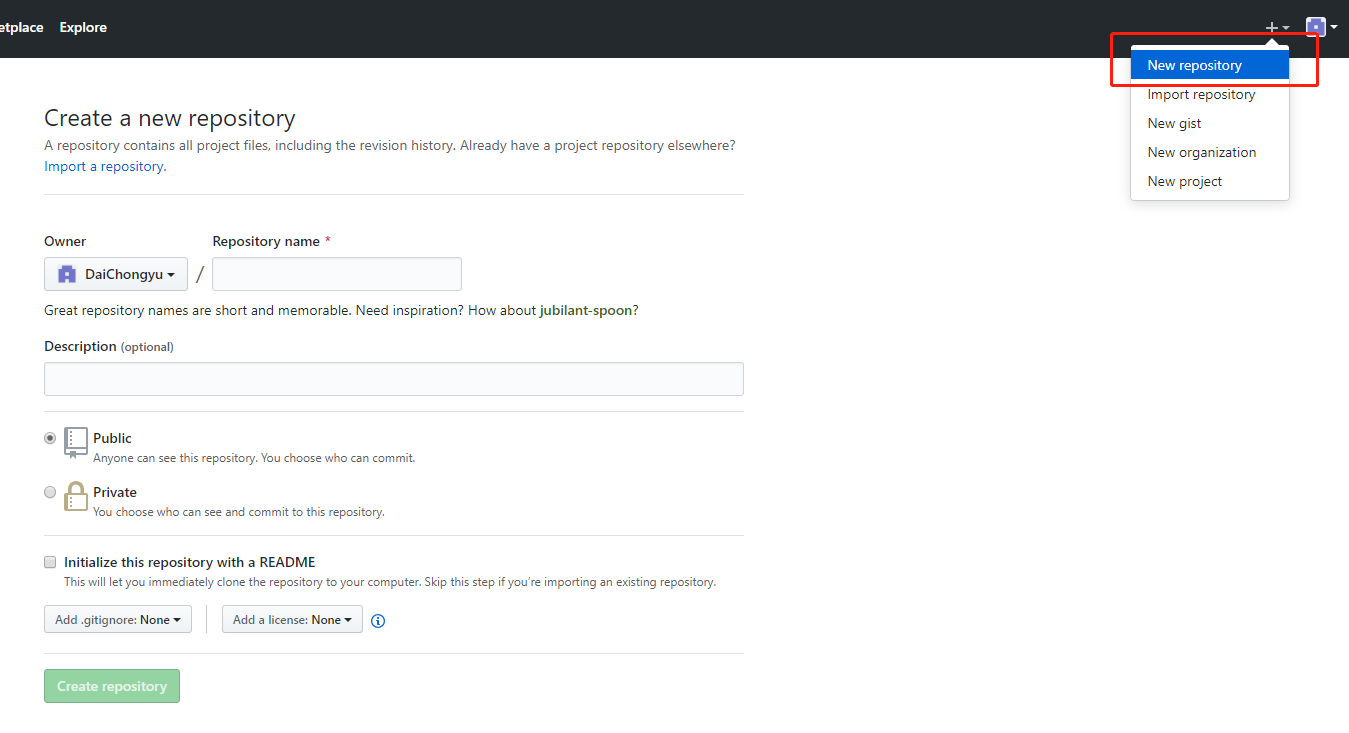The width and height of the screenshot is (1349, 733).
Task: Expand the Owner DaiChongyu dropdown
Action: [x=116, y=274]
